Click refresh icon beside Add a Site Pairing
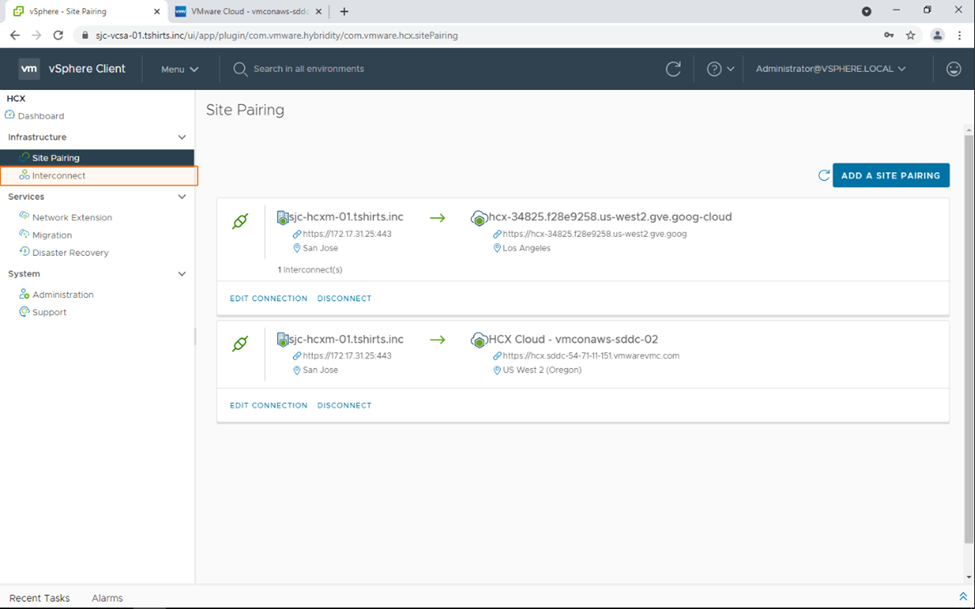The image size is (975, 609). click(x=824, y=175)
